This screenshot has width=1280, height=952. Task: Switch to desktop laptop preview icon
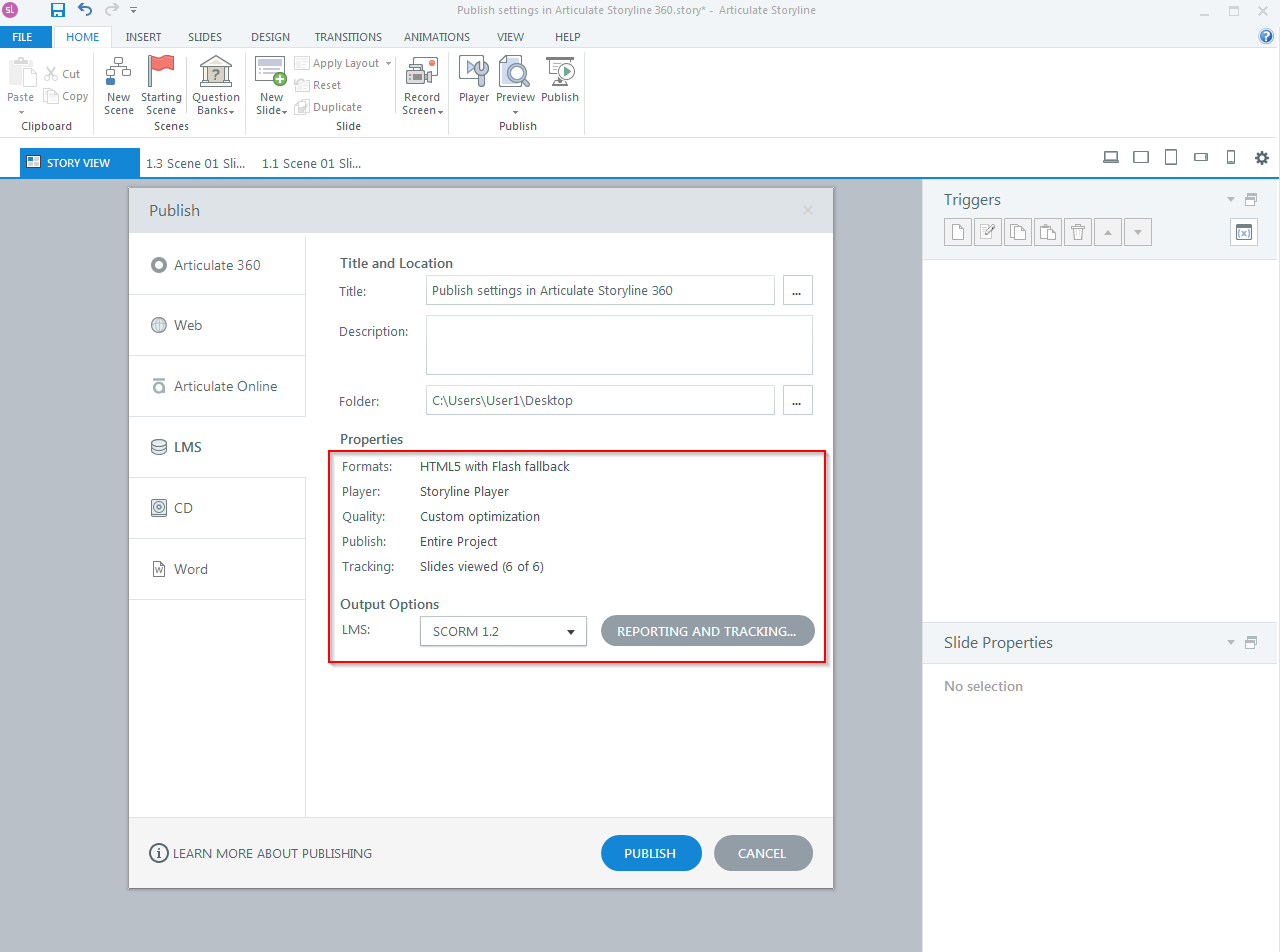[1110, 157]
